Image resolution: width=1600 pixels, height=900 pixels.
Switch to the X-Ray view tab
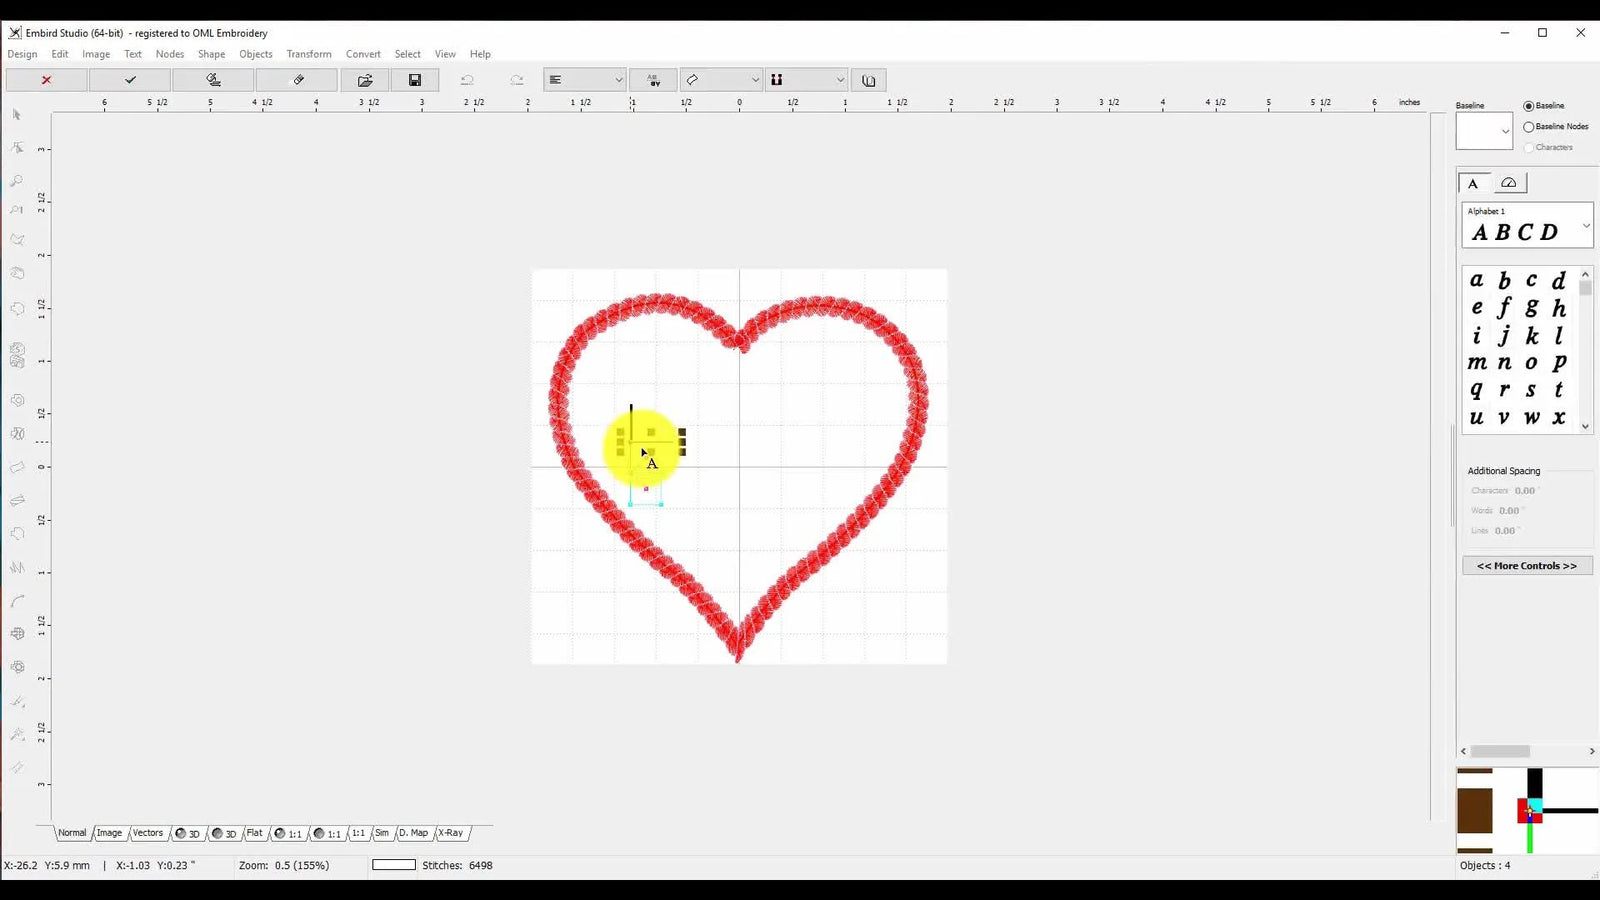click(x=451, y=832)
